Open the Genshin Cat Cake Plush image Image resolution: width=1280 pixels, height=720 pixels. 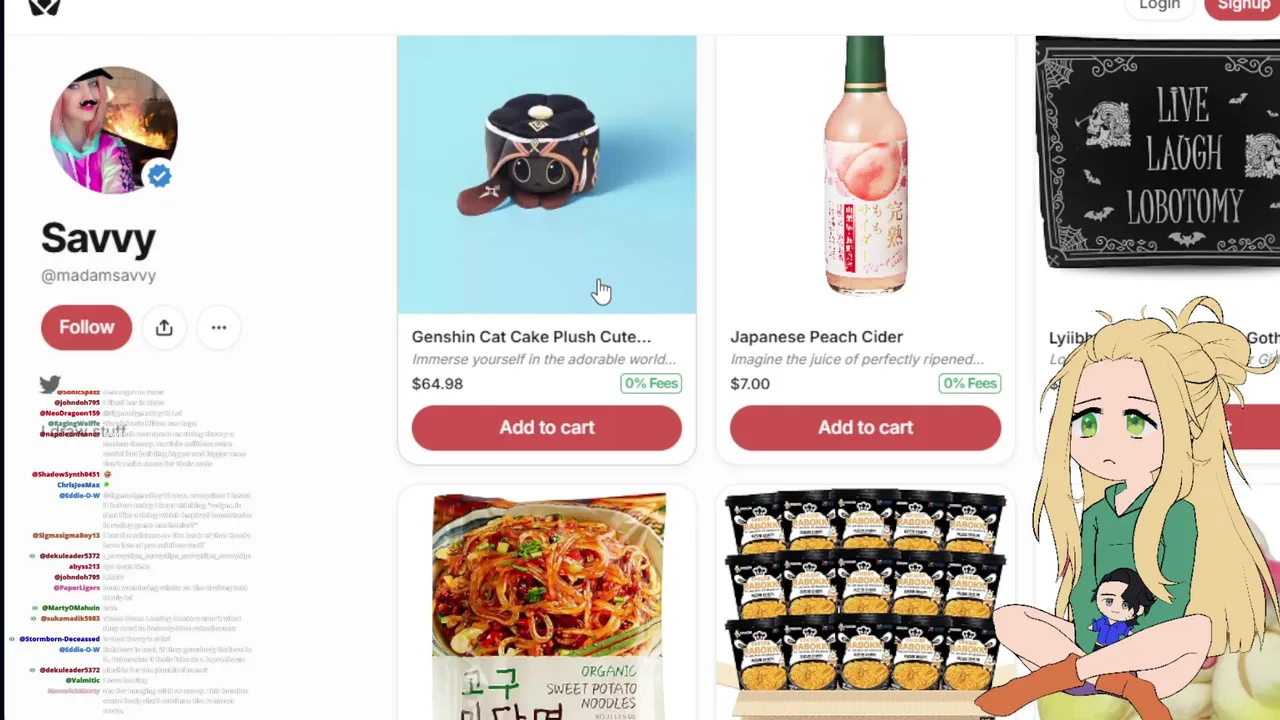[x=546, y=175]
